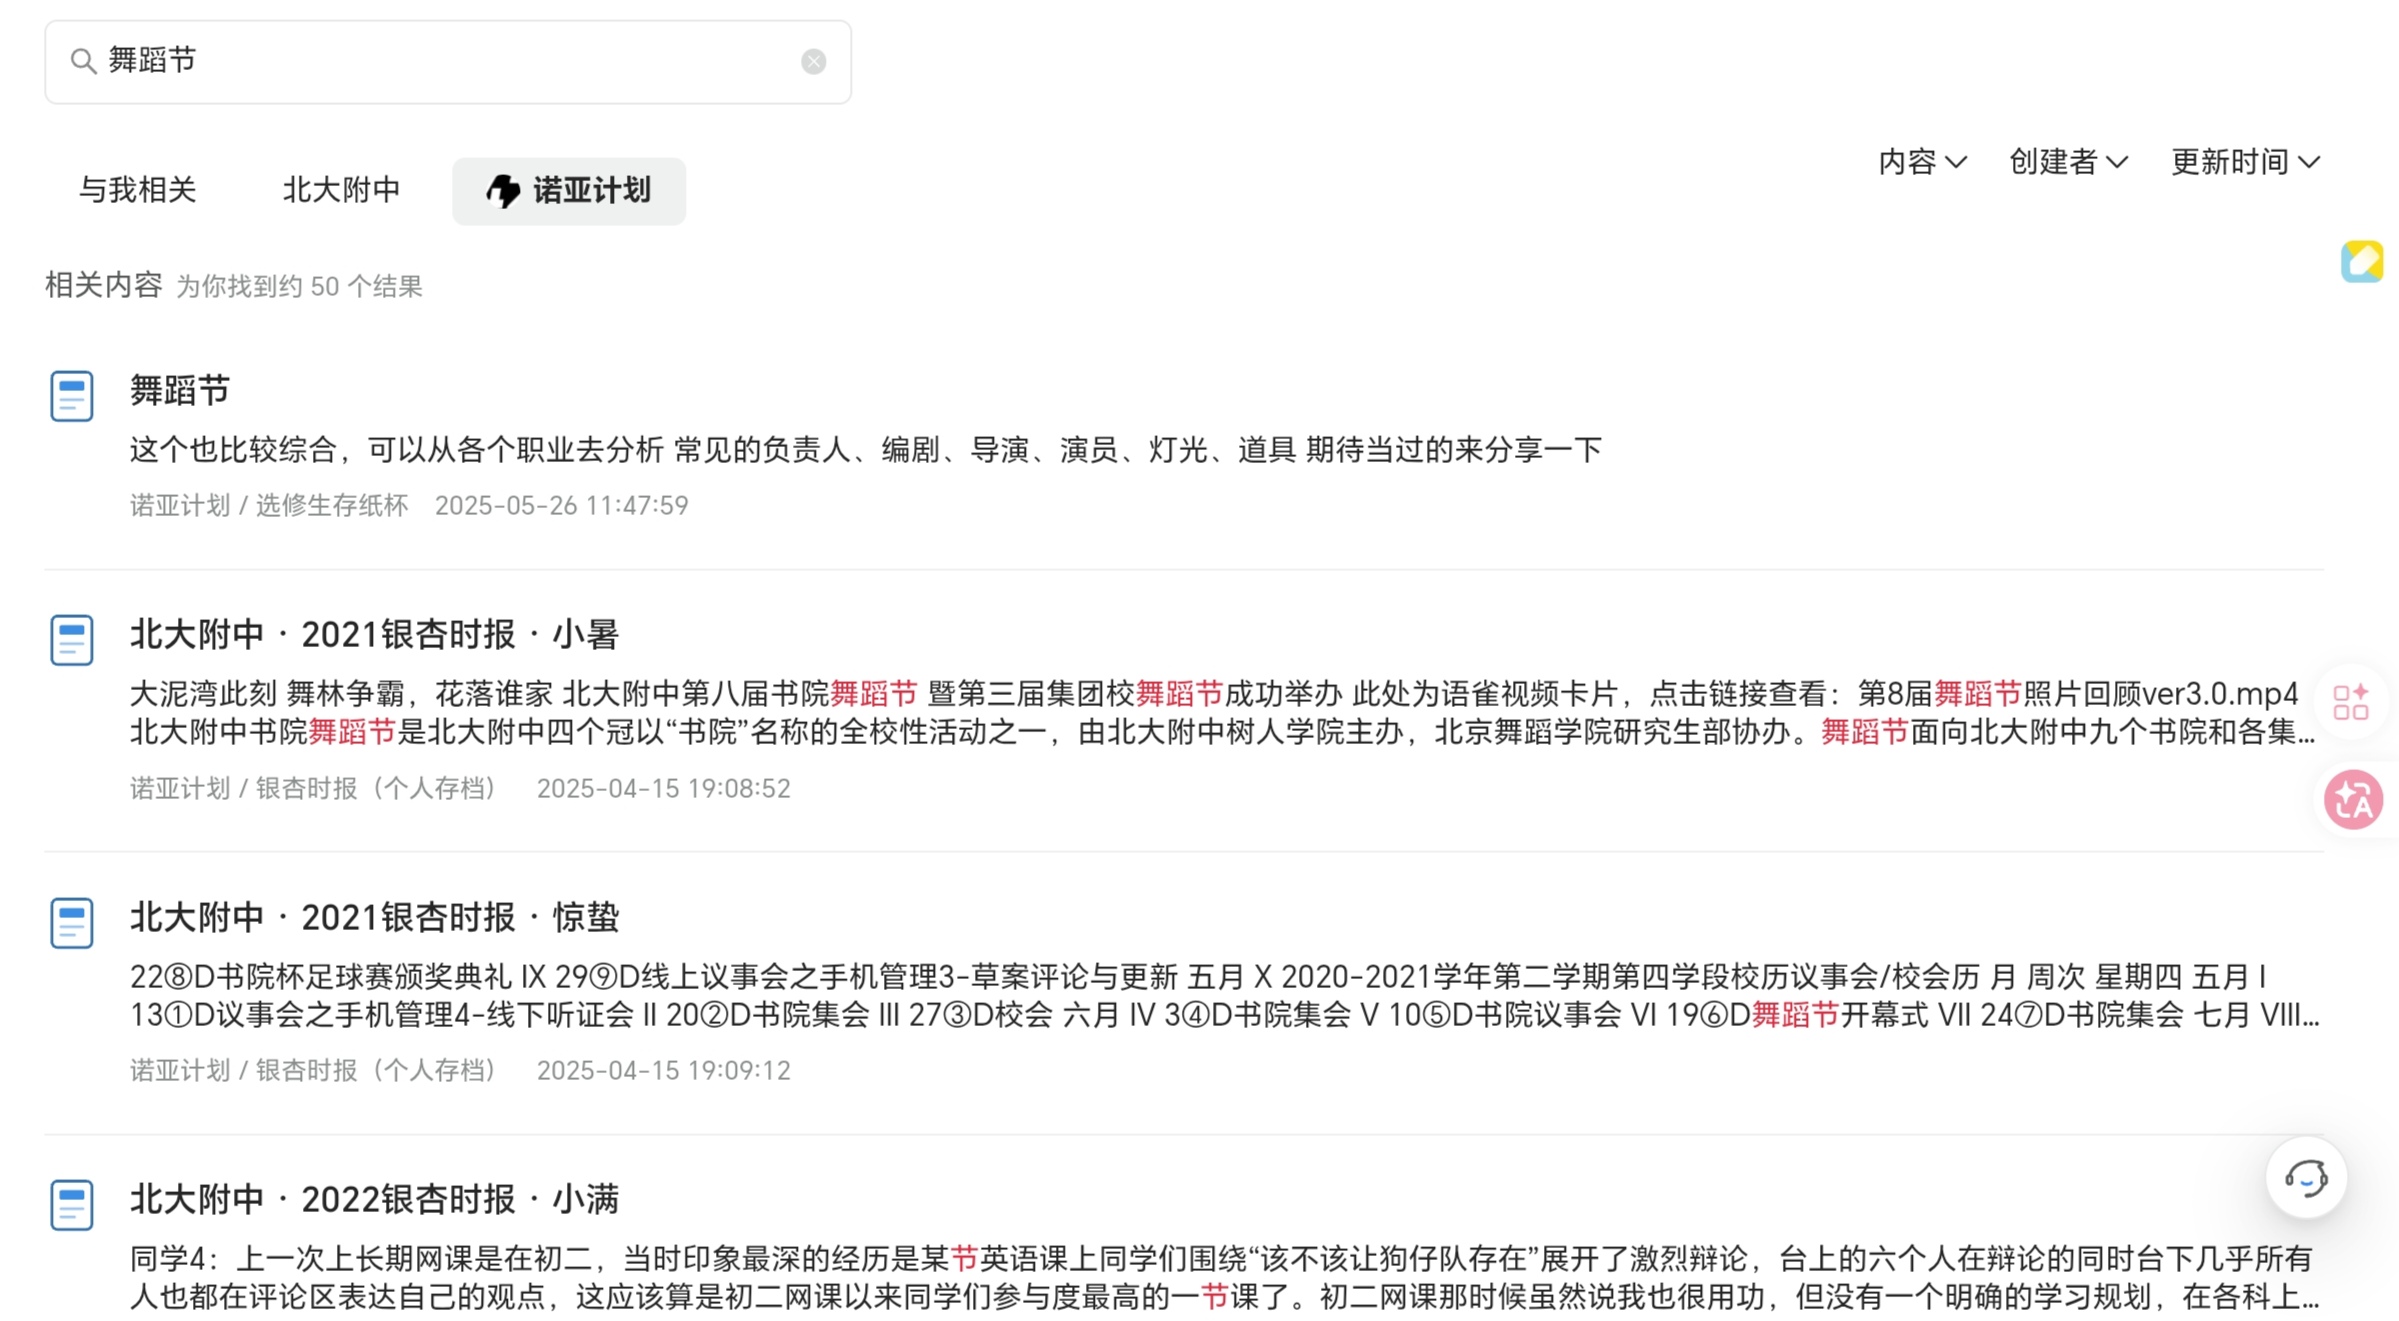
Task: Expand the 更新时间 sort dropdown
Action: pyautogui.click(x=2244, y=162)
